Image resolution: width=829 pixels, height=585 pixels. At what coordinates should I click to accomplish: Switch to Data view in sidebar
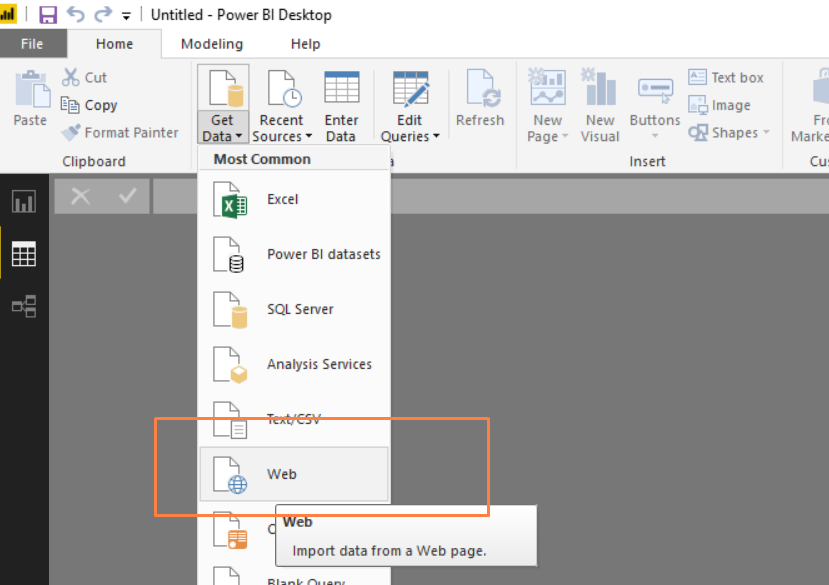[24, 254]
